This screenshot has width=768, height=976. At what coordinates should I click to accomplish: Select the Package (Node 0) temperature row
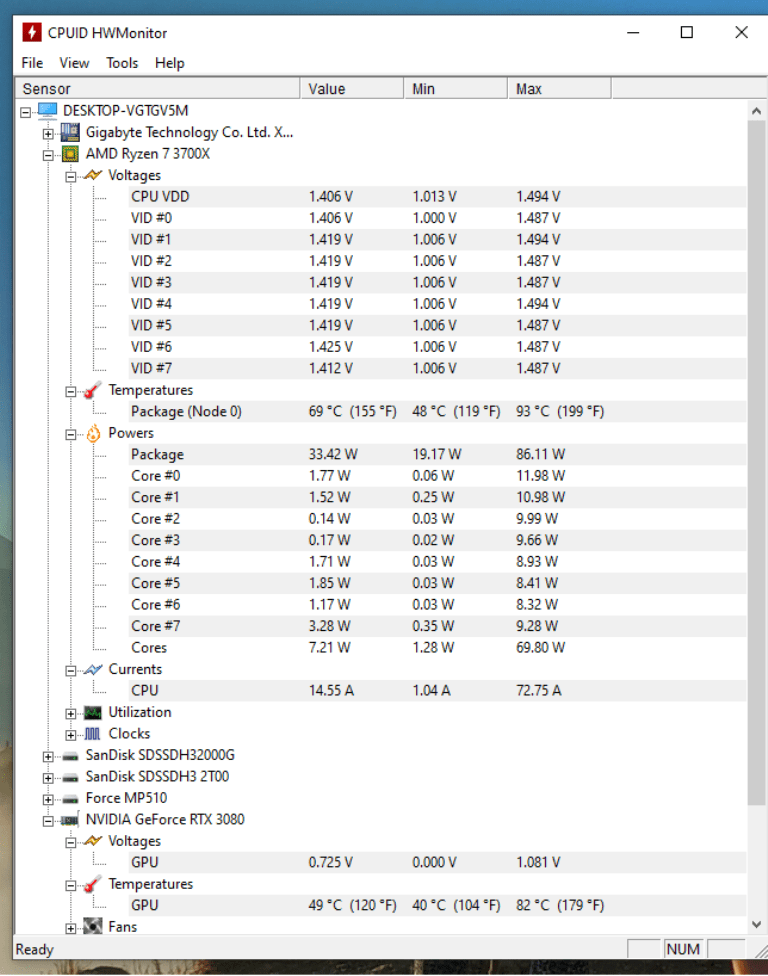438,411
